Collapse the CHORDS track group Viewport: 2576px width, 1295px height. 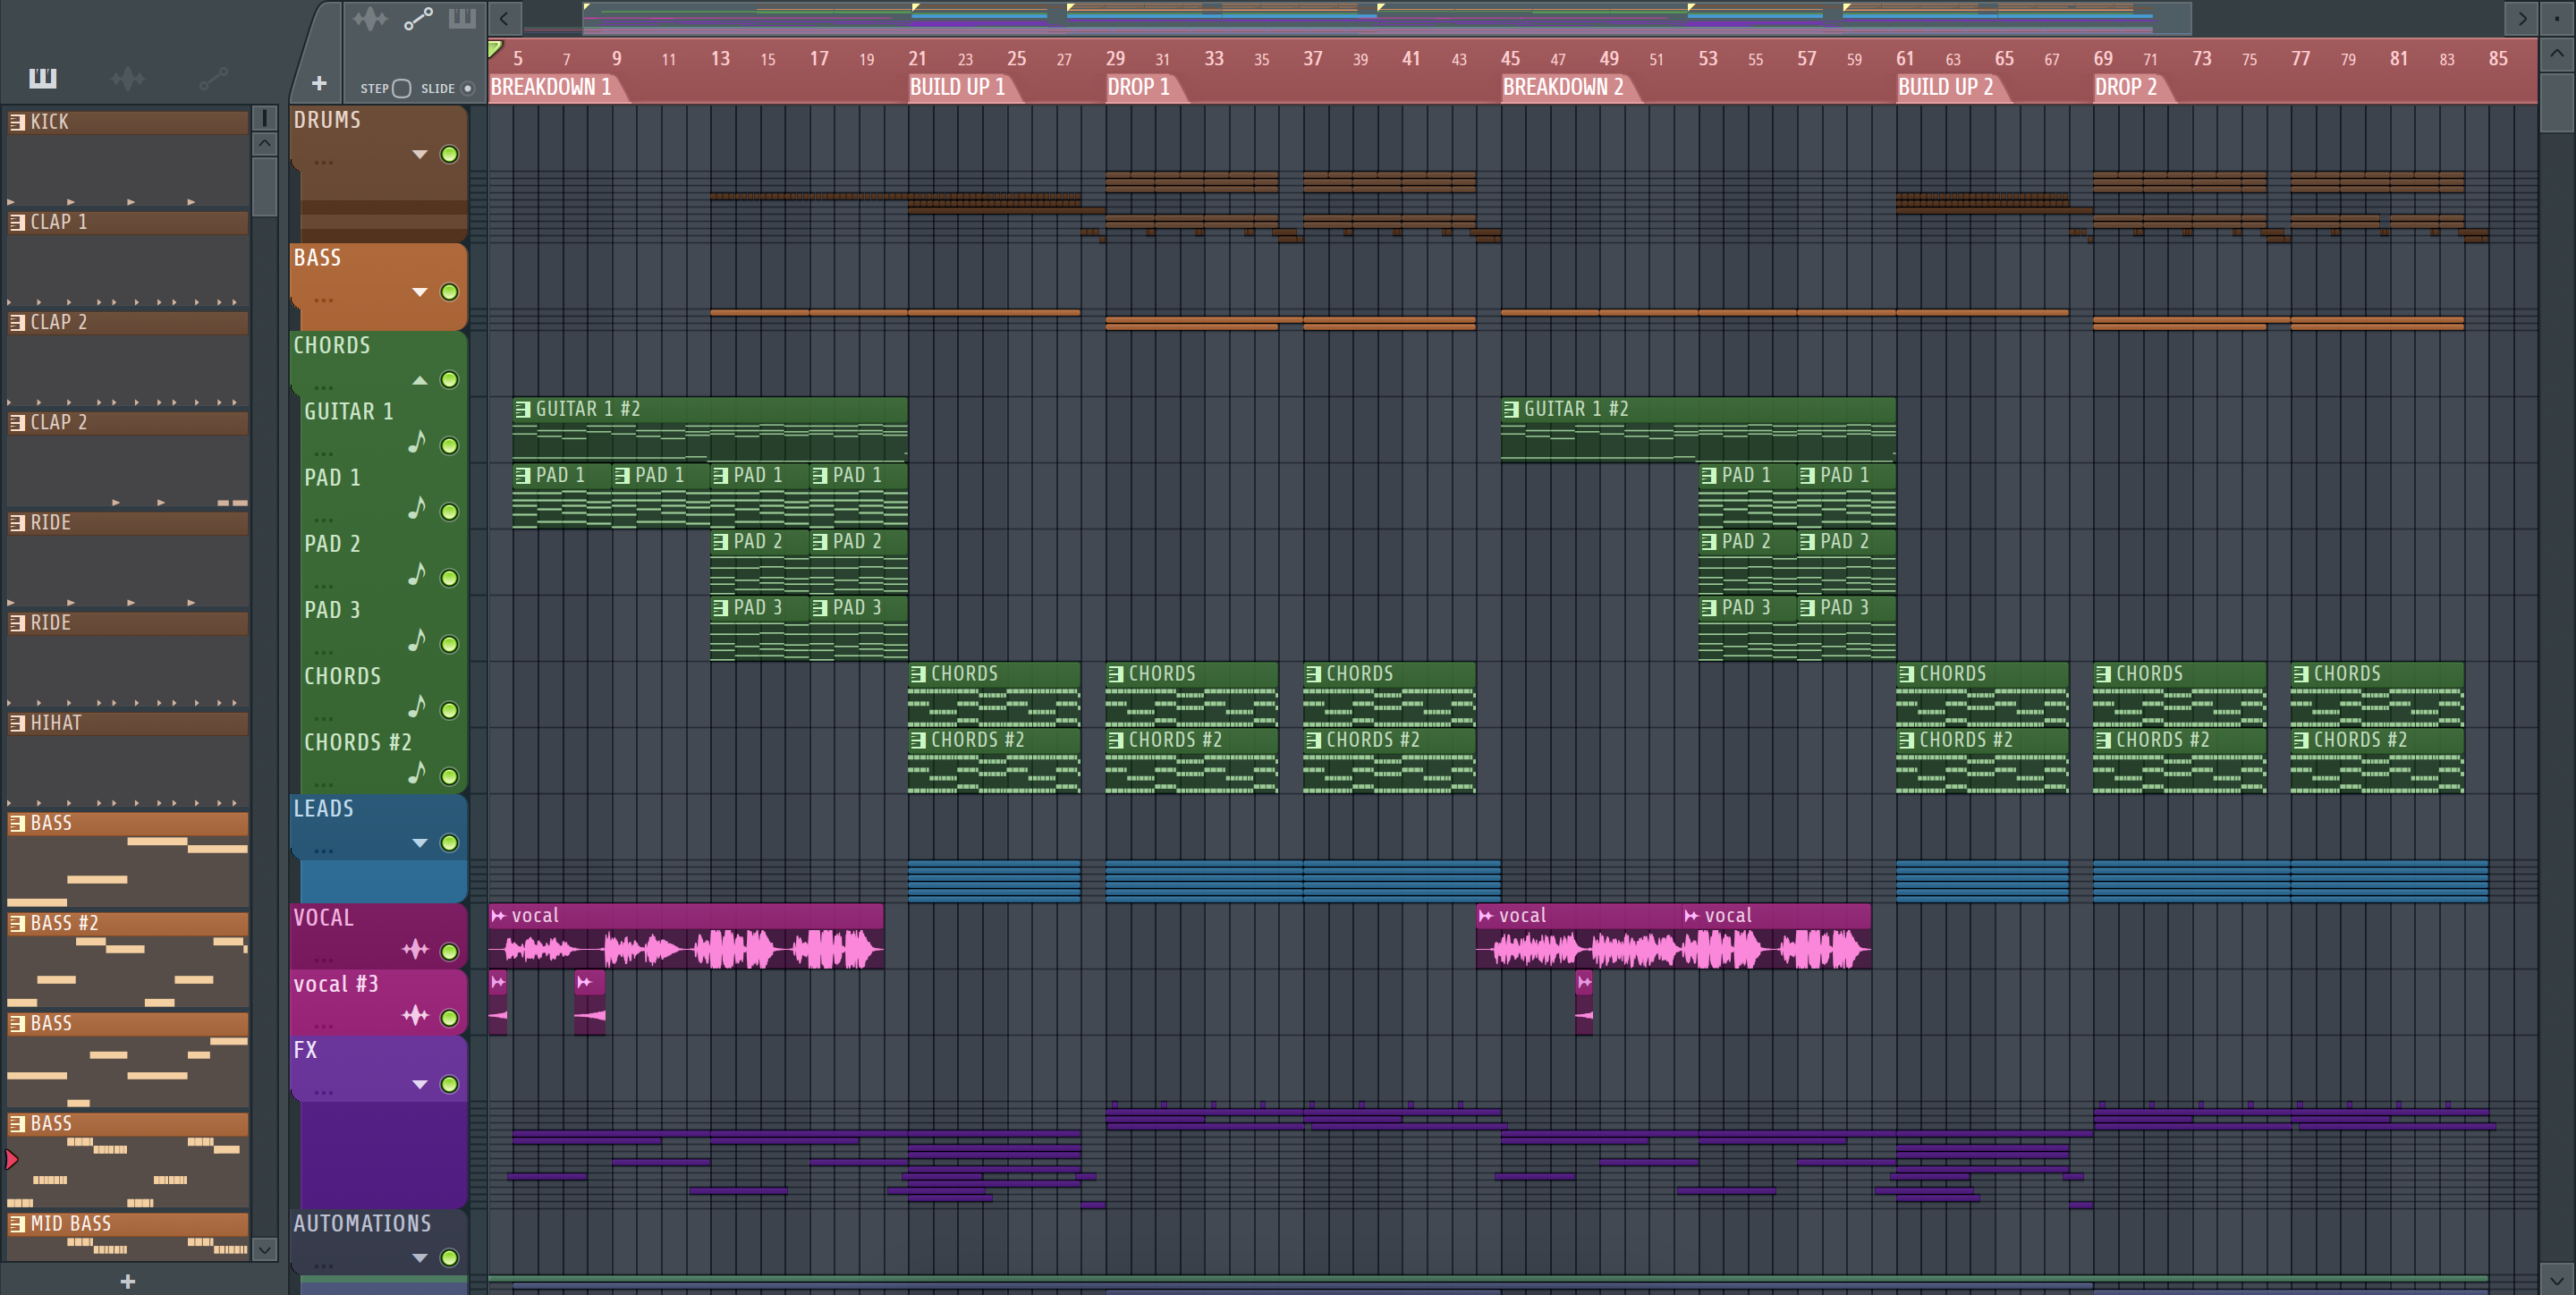tap(420, 380)
